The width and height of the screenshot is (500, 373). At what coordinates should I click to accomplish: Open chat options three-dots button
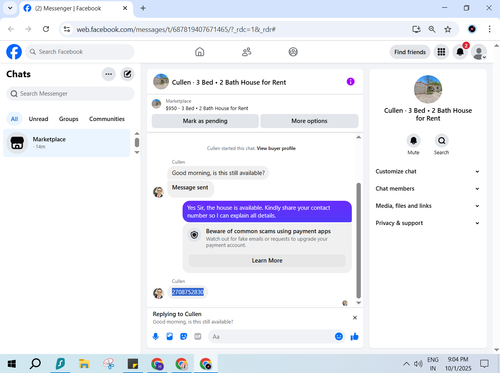click(109, 74)
